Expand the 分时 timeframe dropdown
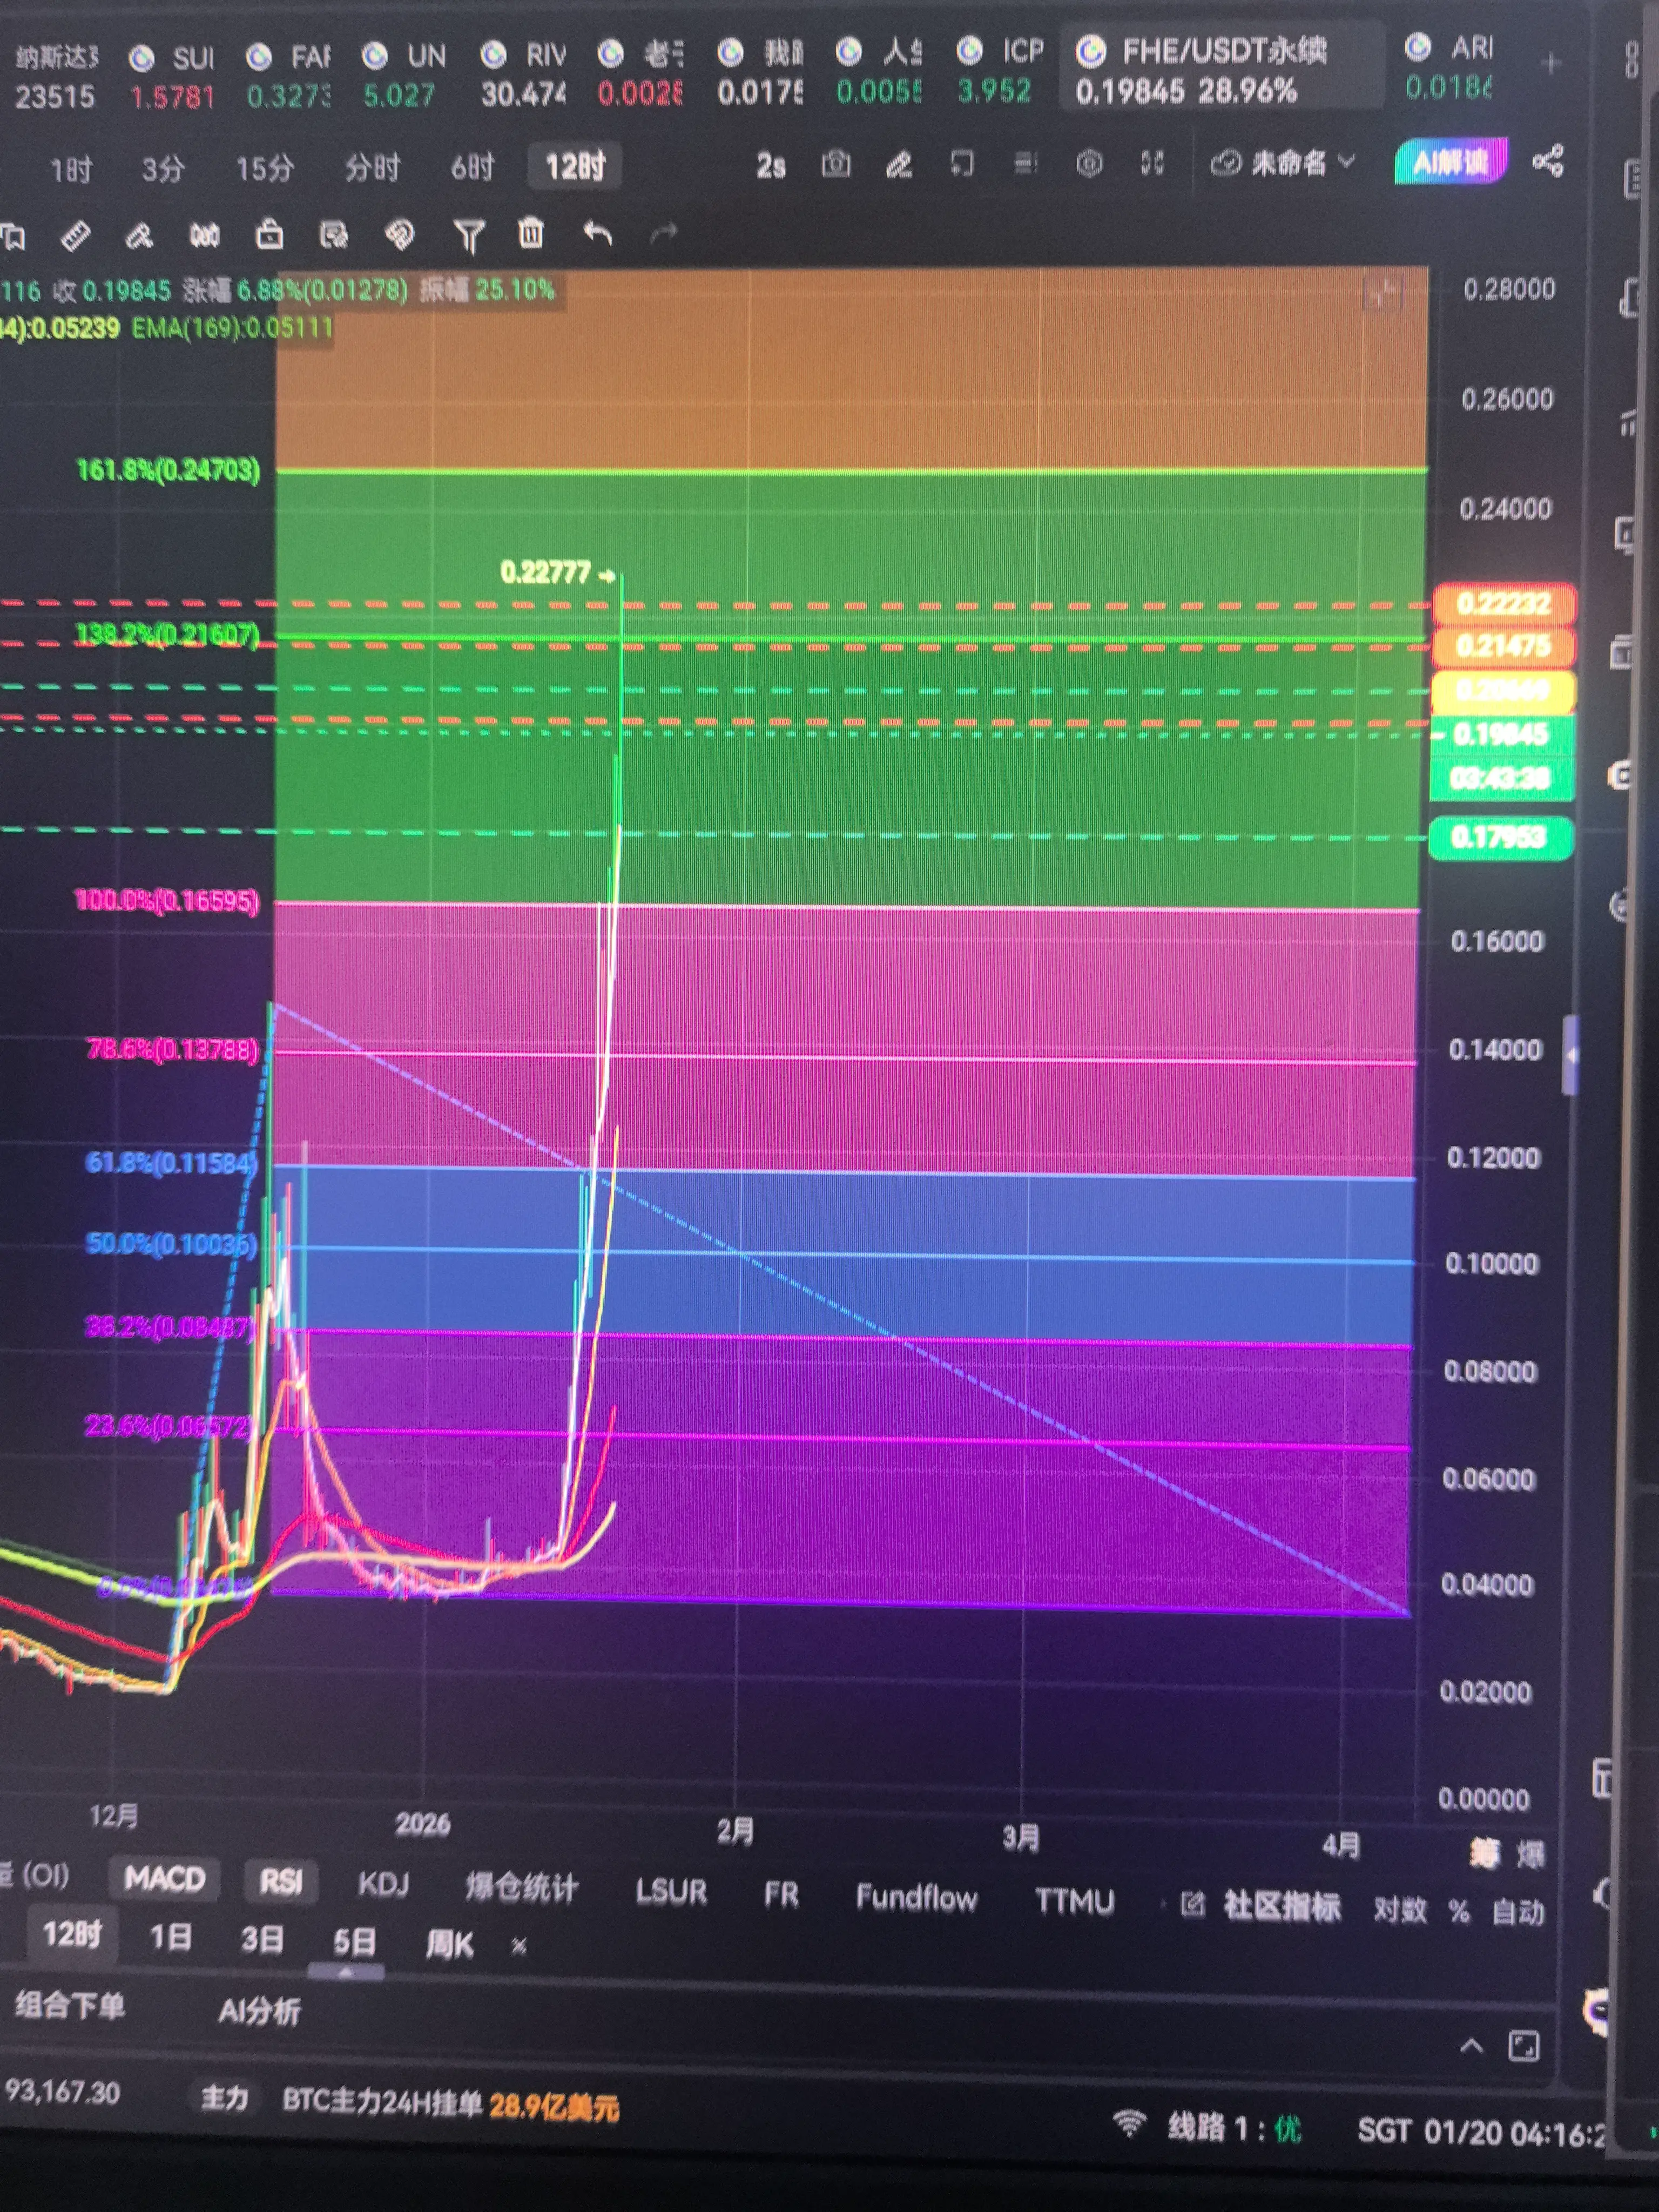The height and width of the screenshot is (2212, 1659). pos(372,167)
